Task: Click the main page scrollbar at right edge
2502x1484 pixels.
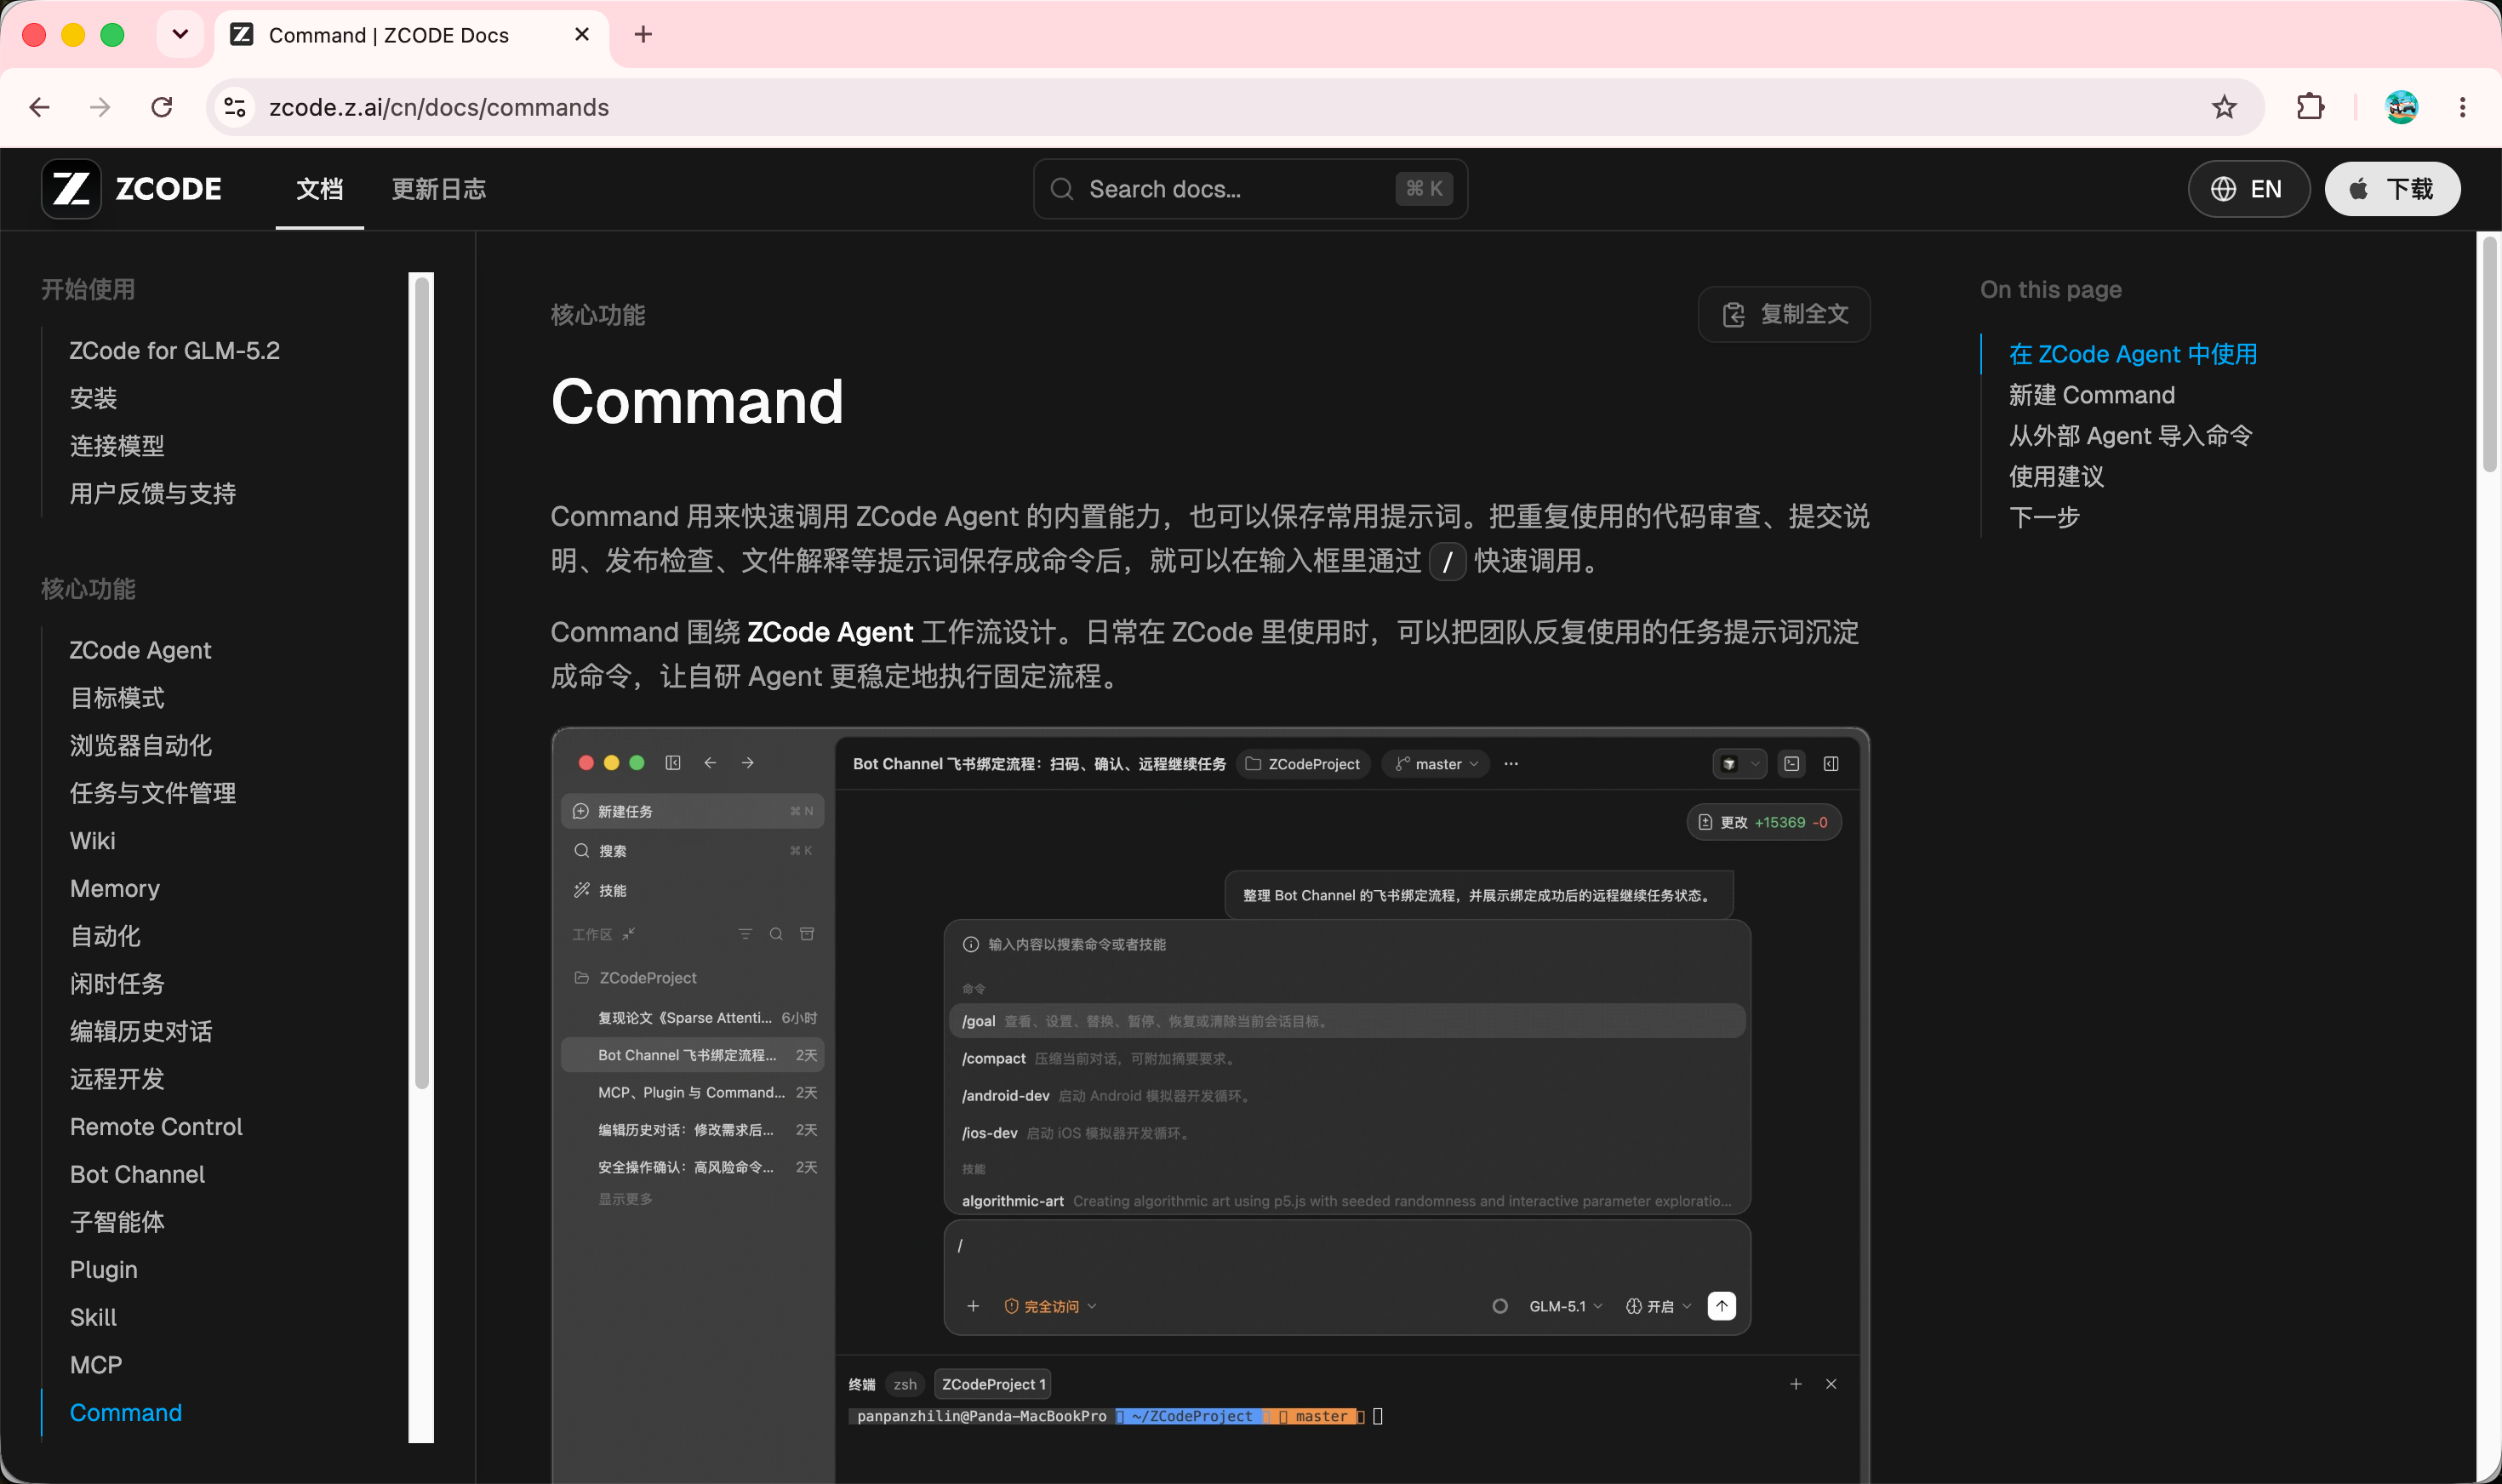Action: (2489, 354)
